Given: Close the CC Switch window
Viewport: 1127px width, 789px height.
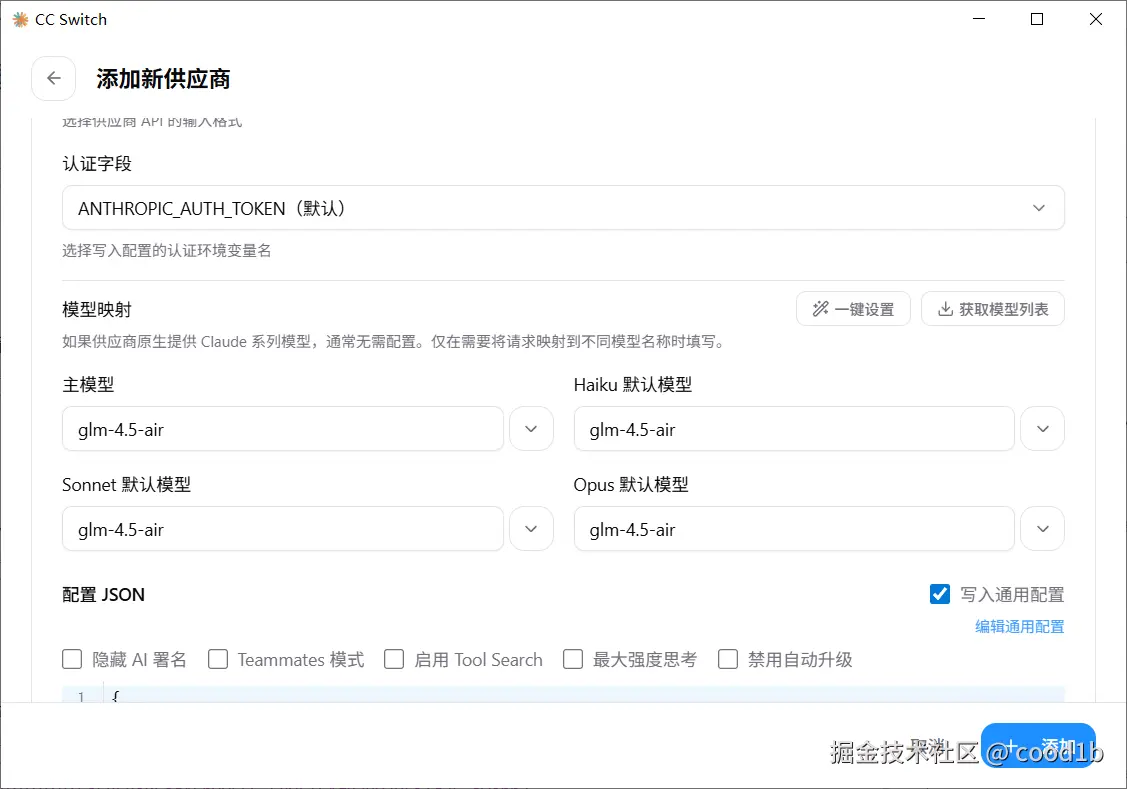Looking at the screenshot, I should pyautogui.click(x=1095, y=19).
